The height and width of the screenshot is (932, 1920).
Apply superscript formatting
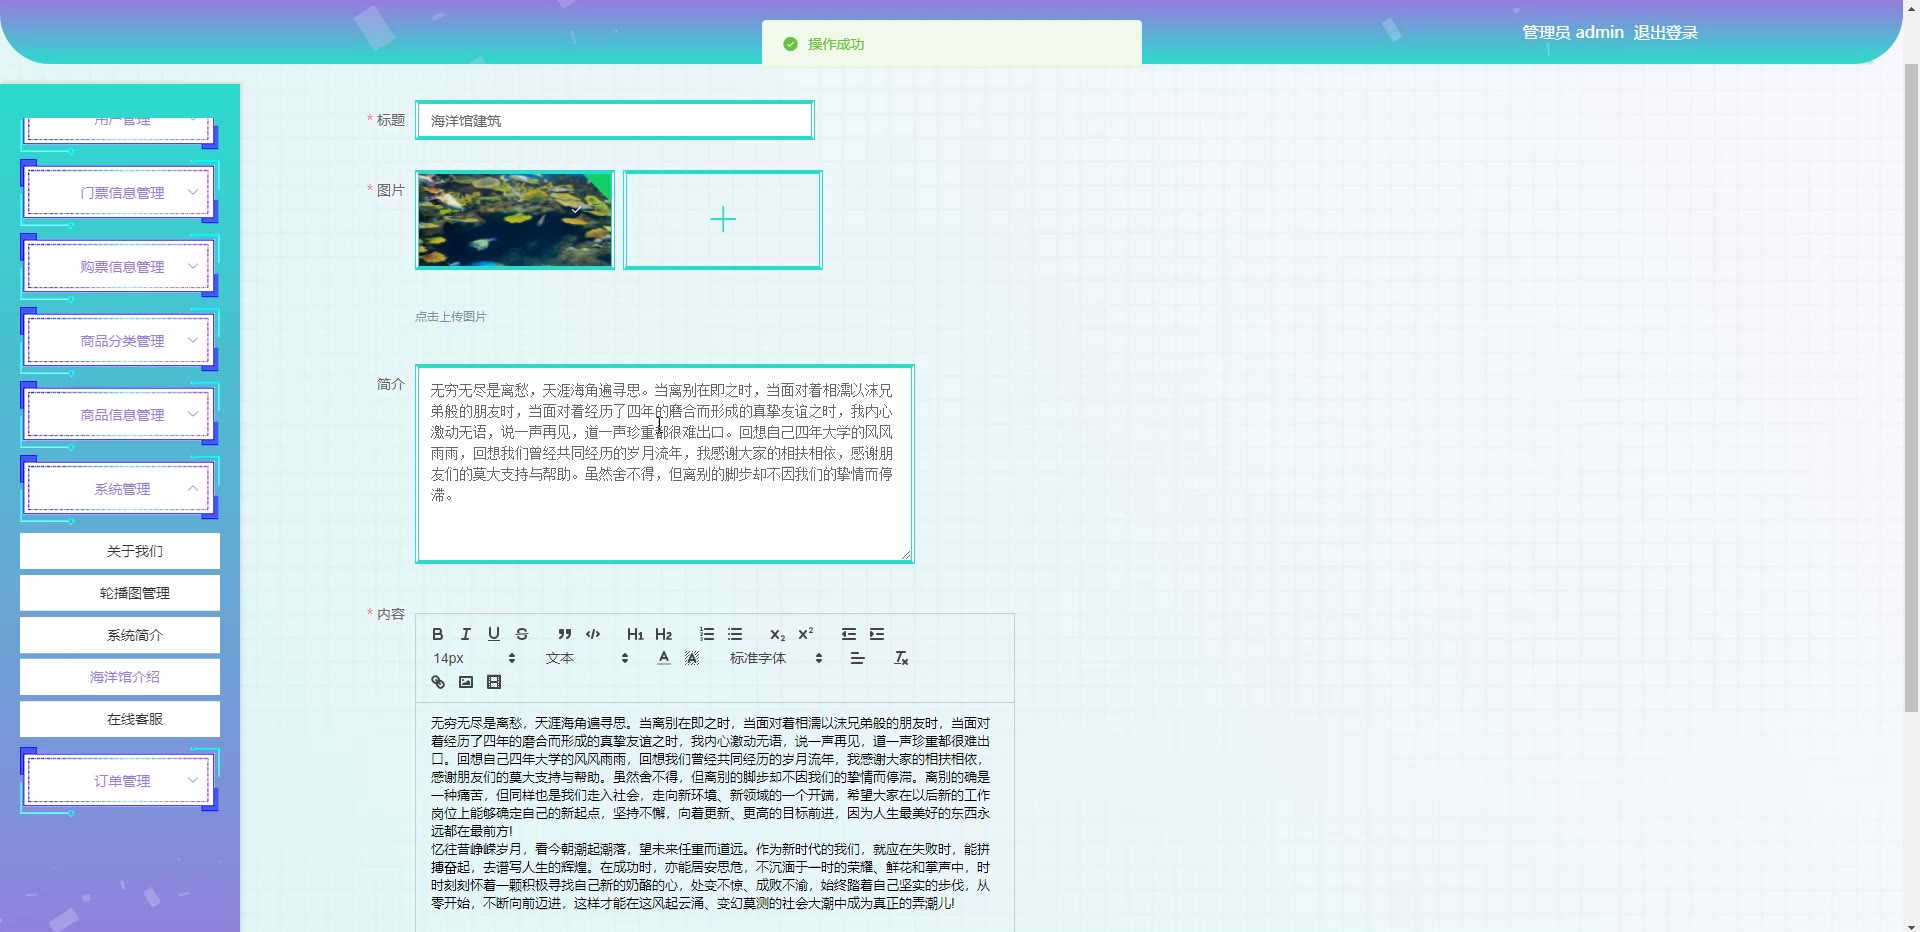pos(805,634)
